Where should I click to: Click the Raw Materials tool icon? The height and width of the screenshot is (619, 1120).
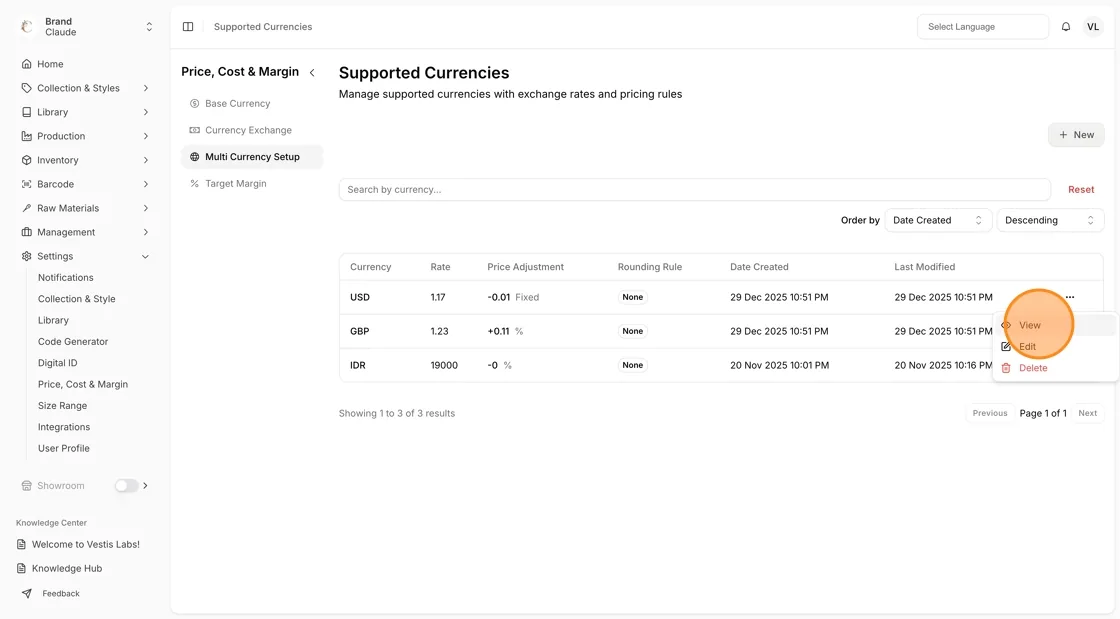26,208
